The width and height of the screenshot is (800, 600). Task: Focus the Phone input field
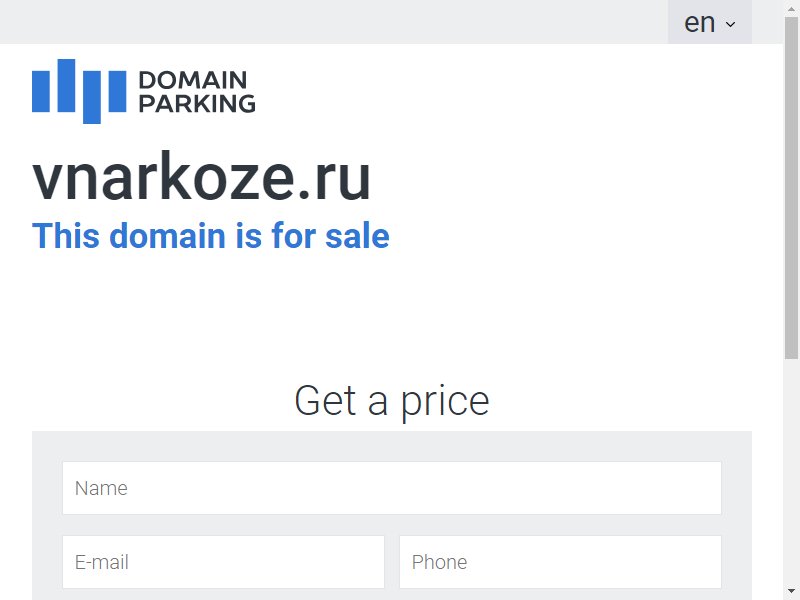click(560, 562)
